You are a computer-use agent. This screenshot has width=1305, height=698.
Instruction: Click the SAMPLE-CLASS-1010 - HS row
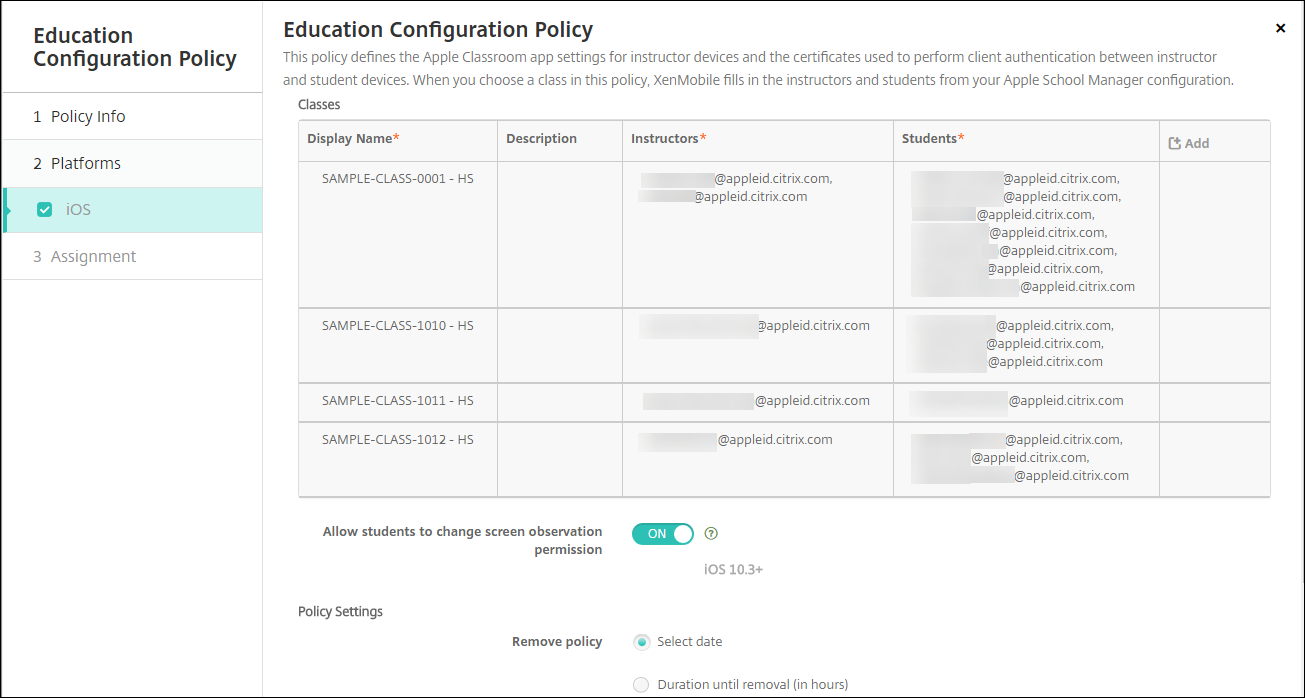397,326
